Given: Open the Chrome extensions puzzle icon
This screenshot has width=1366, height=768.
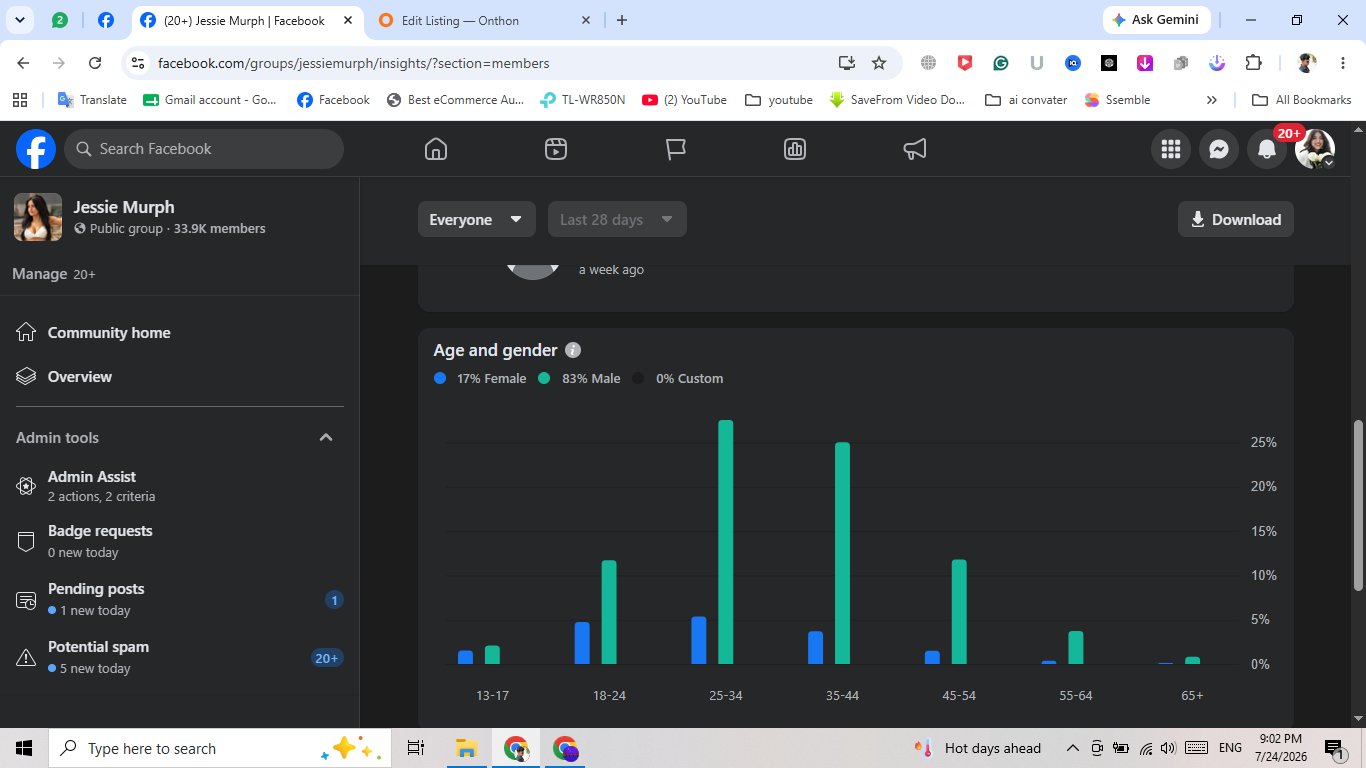Looking at the screenshot, I should point(1253,63).
